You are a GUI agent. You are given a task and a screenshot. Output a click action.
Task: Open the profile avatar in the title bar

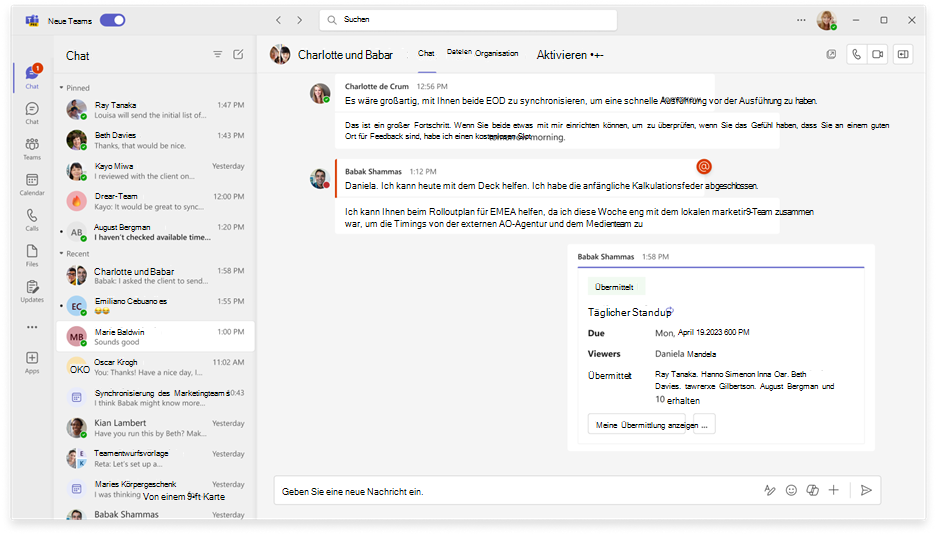pos(827,20)
